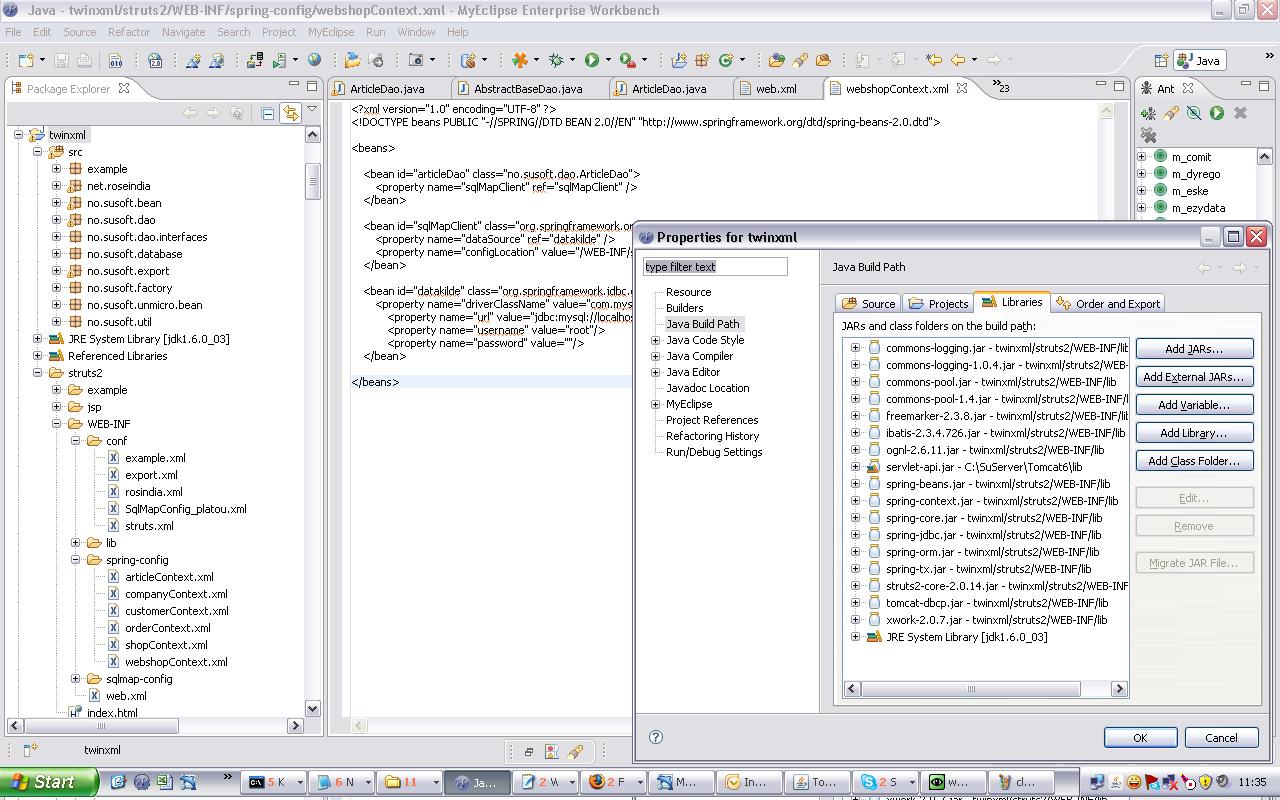Click the New wizard toolbar icon
The image size is (1280, 800).
pos(26,60)
